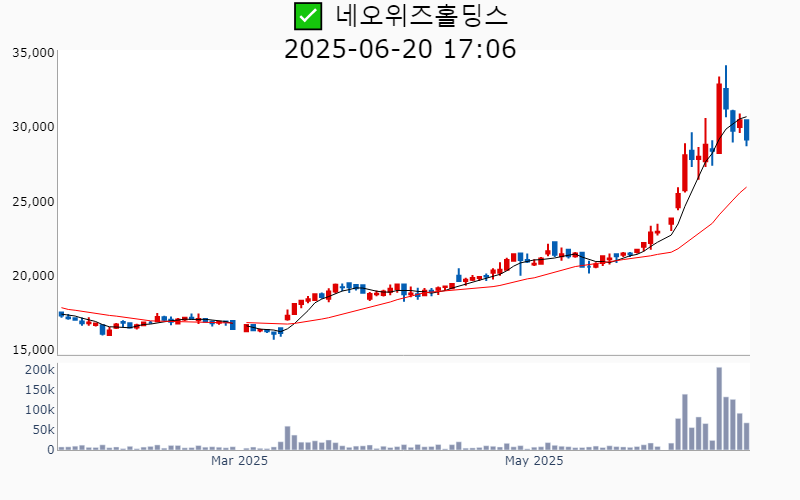Image resolution: width=800 pixels, height=500 pixels.
Task: Click the 150k volume axis label
Action: tap(40, 390)
